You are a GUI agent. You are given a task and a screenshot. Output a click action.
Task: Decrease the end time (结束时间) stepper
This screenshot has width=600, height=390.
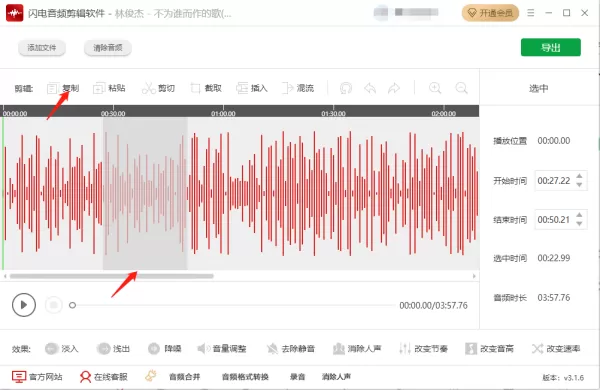coord(579,224)
